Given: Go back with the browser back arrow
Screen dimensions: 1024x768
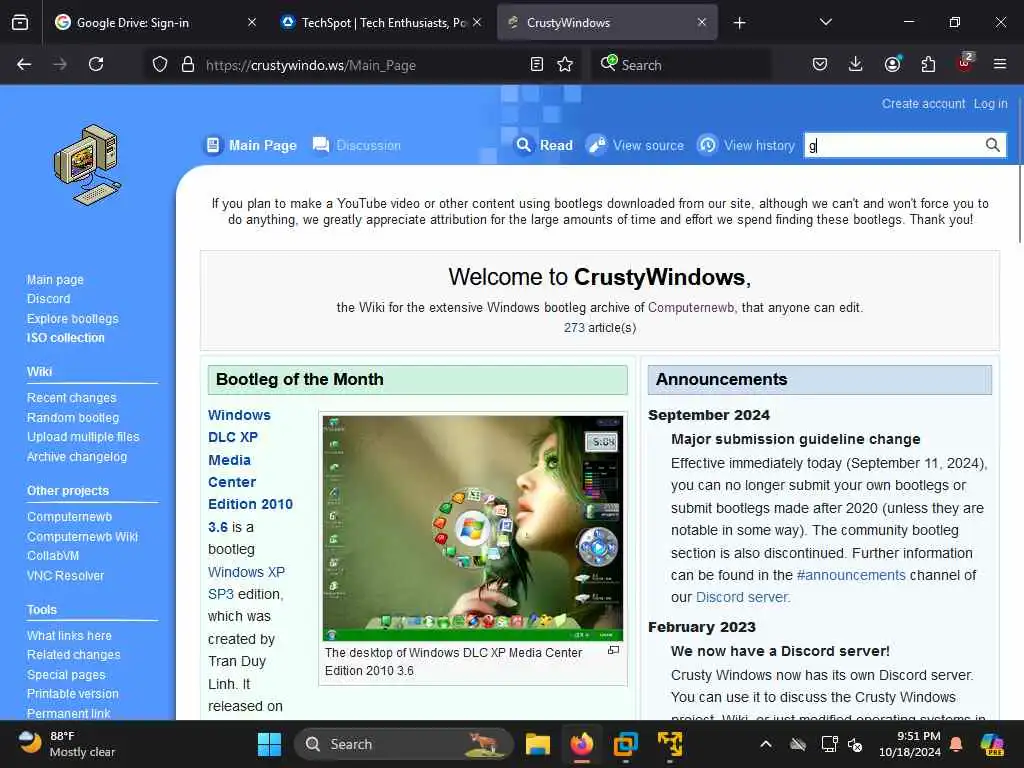Looking at the screenshot, I should pyautogui.click(x=24, y=64).
